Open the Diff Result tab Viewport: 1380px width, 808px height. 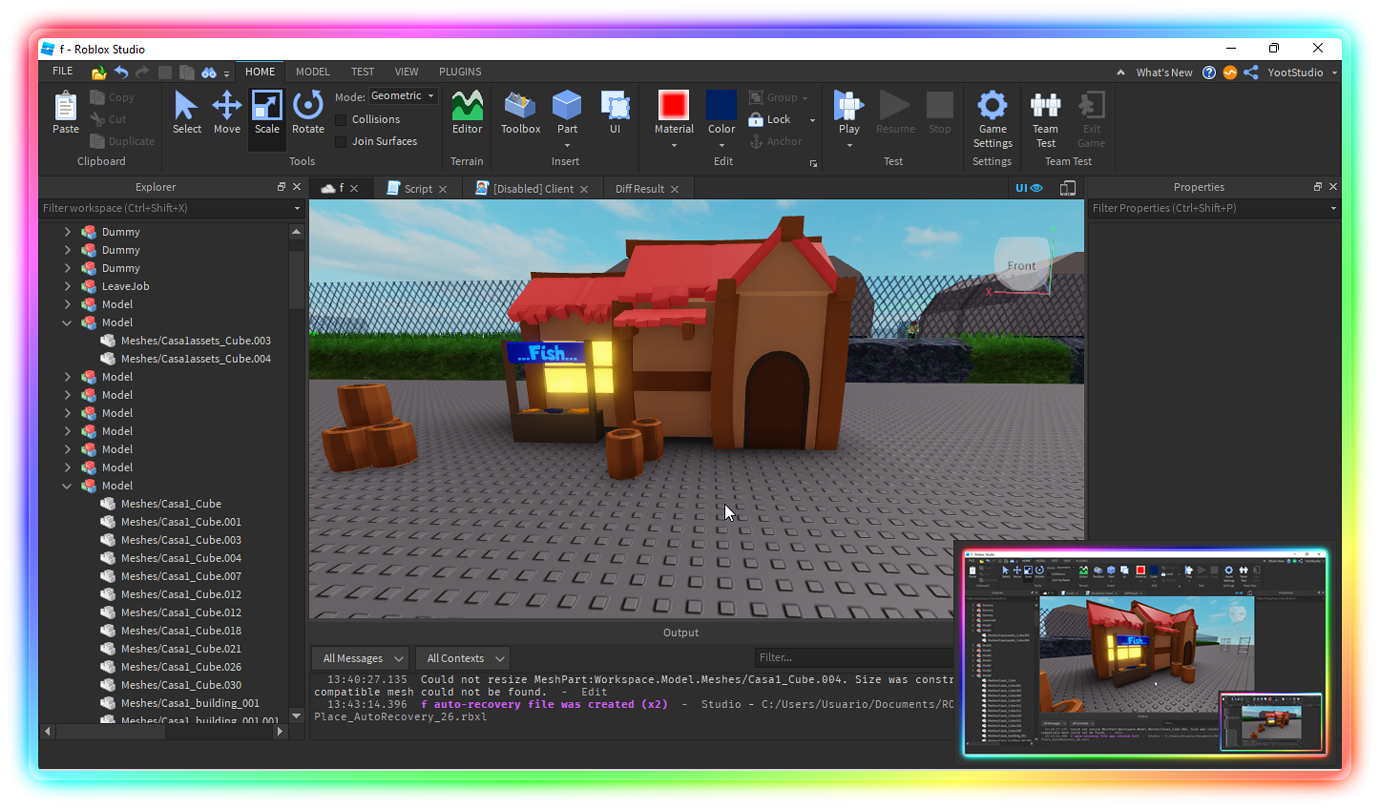point(641,188)
